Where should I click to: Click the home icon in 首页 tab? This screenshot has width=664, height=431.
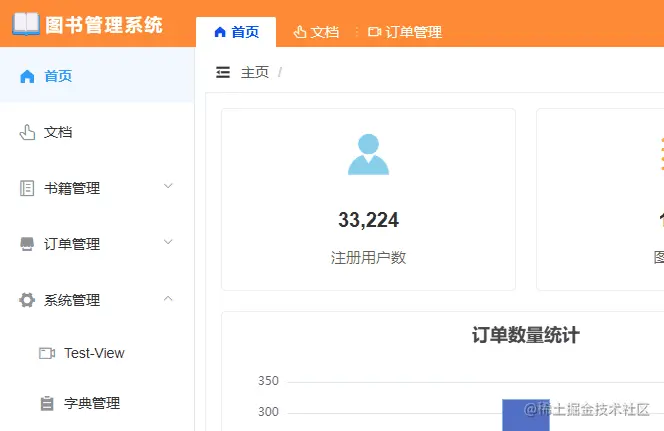pos(220,32)
